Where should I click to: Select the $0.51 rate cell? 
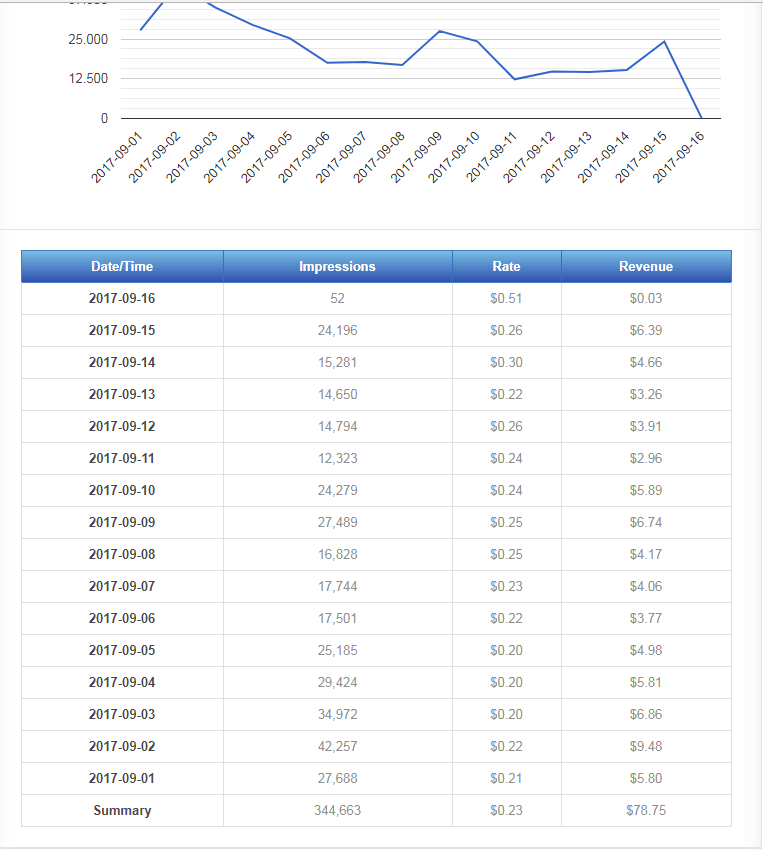506,298
